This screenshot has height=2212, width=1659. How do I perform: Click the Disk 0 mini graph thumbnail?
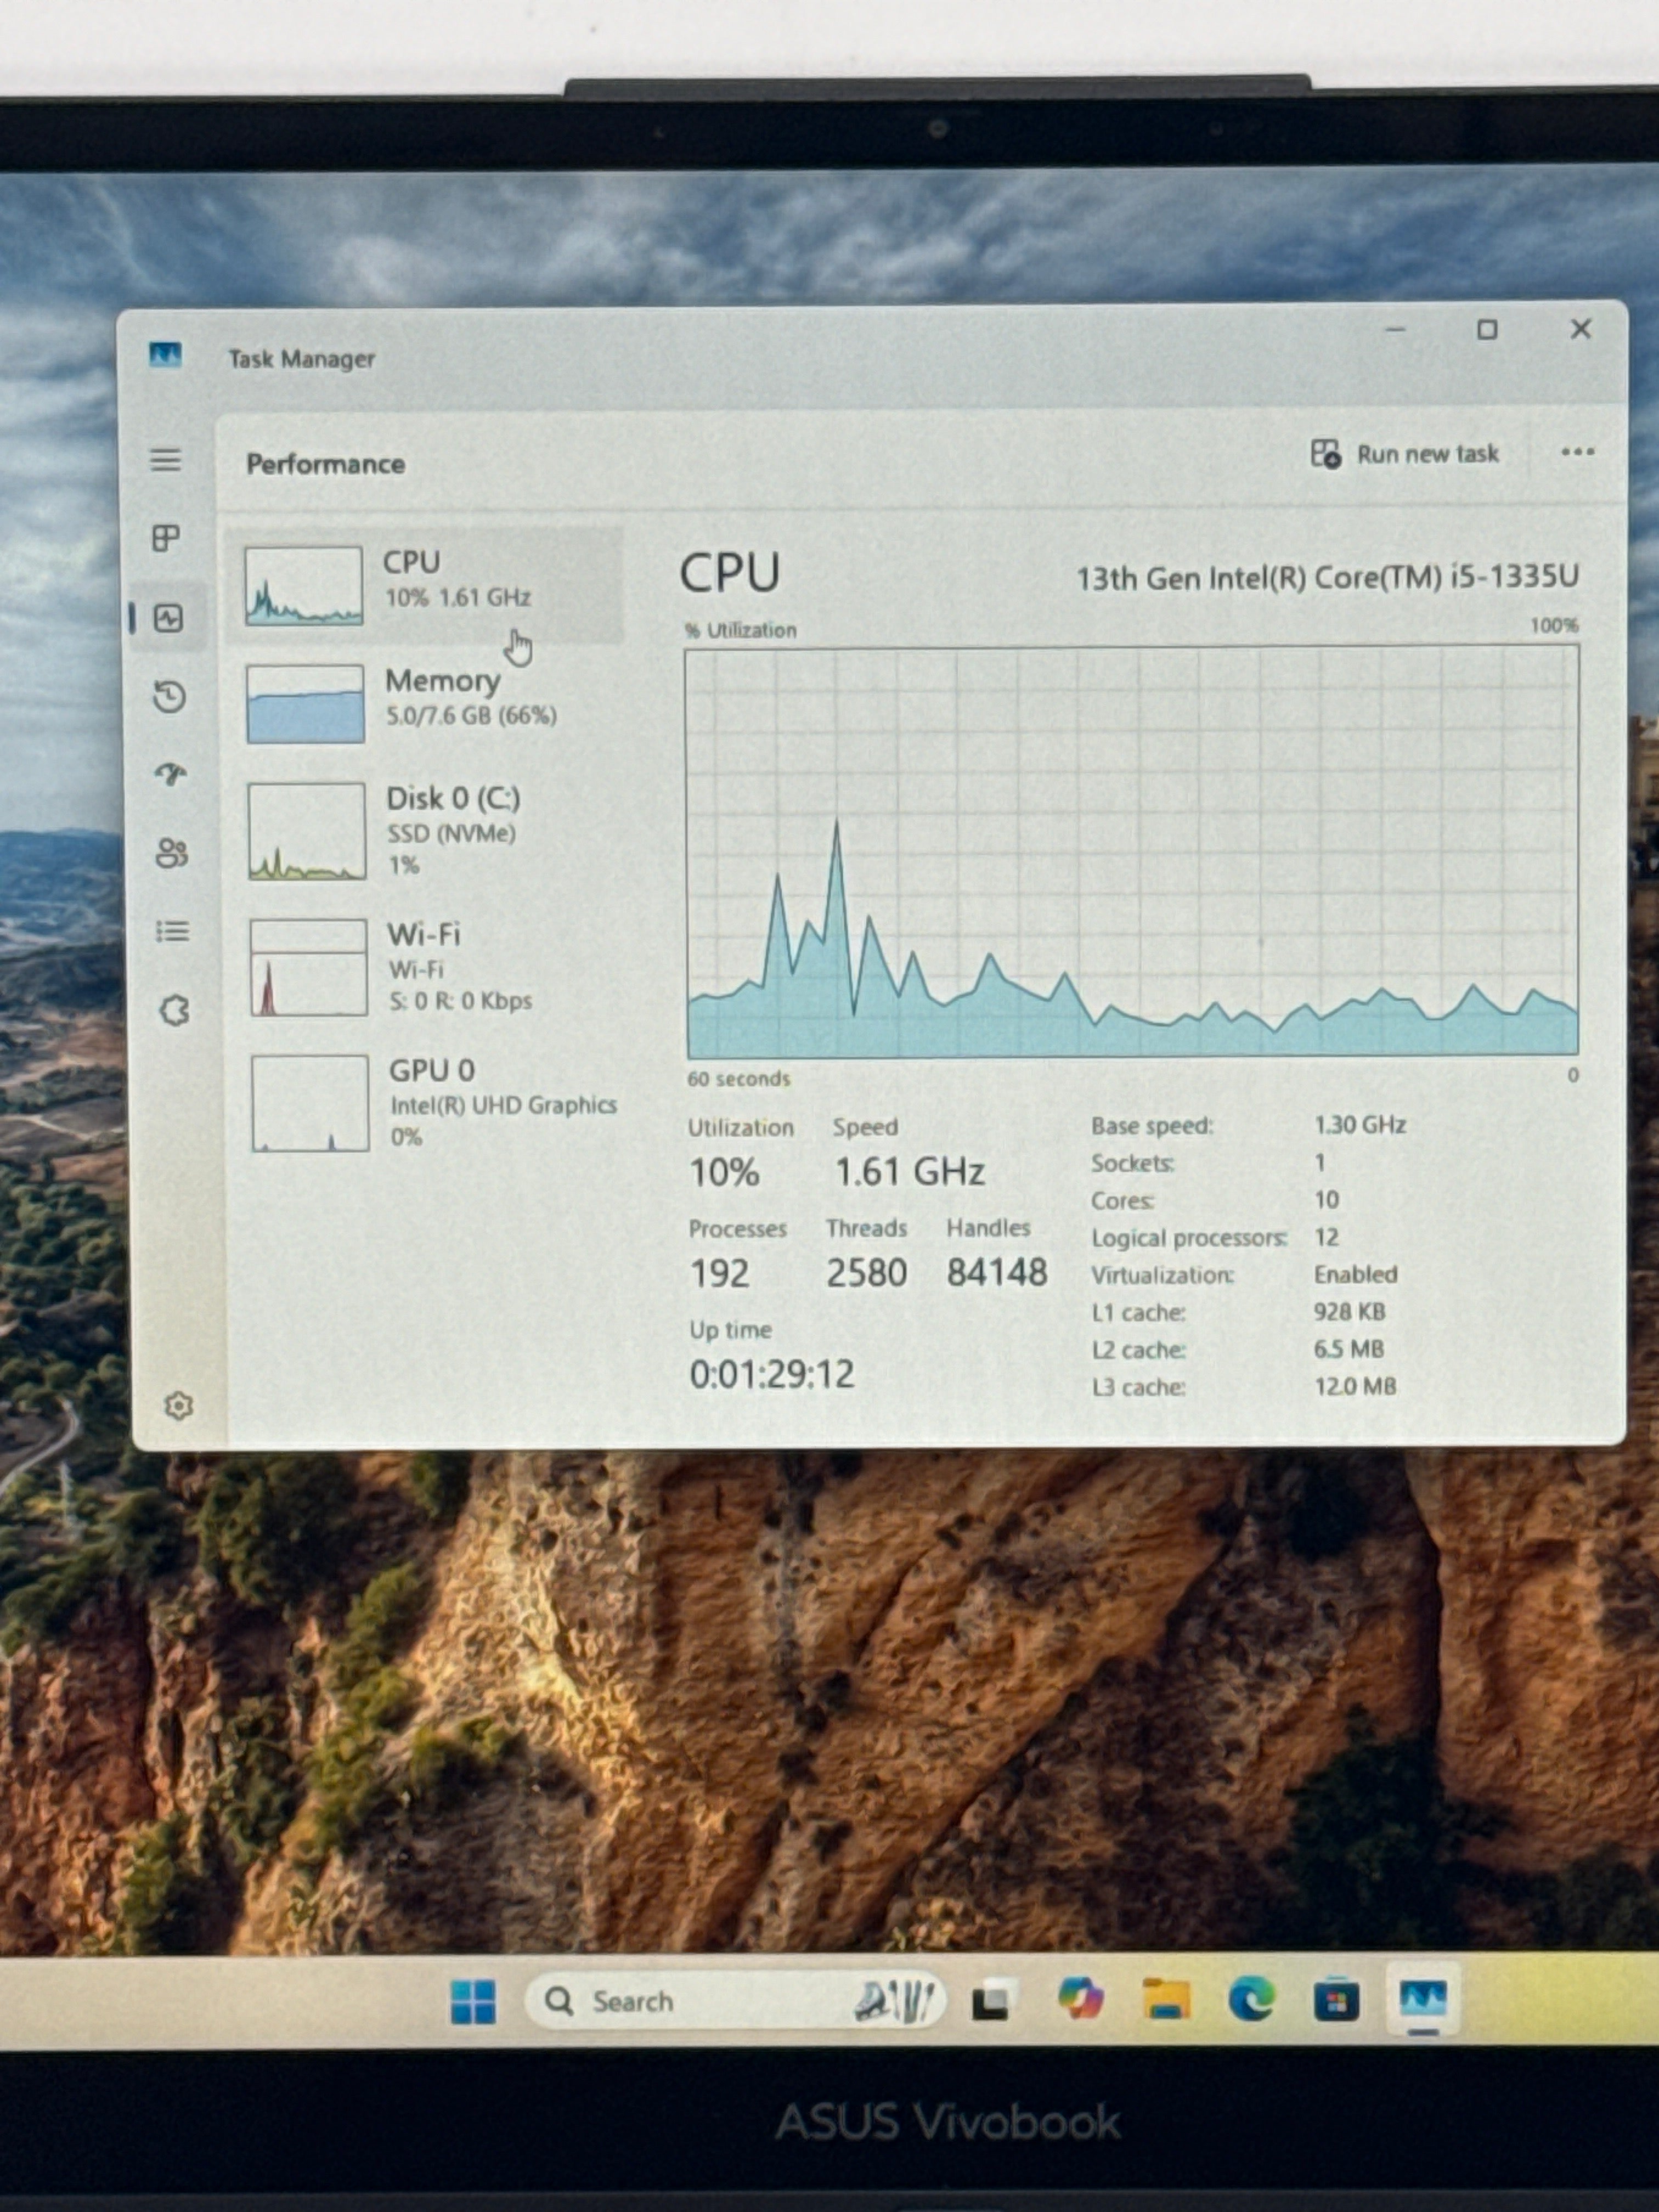pyautogui.click(x=307, y=831)
